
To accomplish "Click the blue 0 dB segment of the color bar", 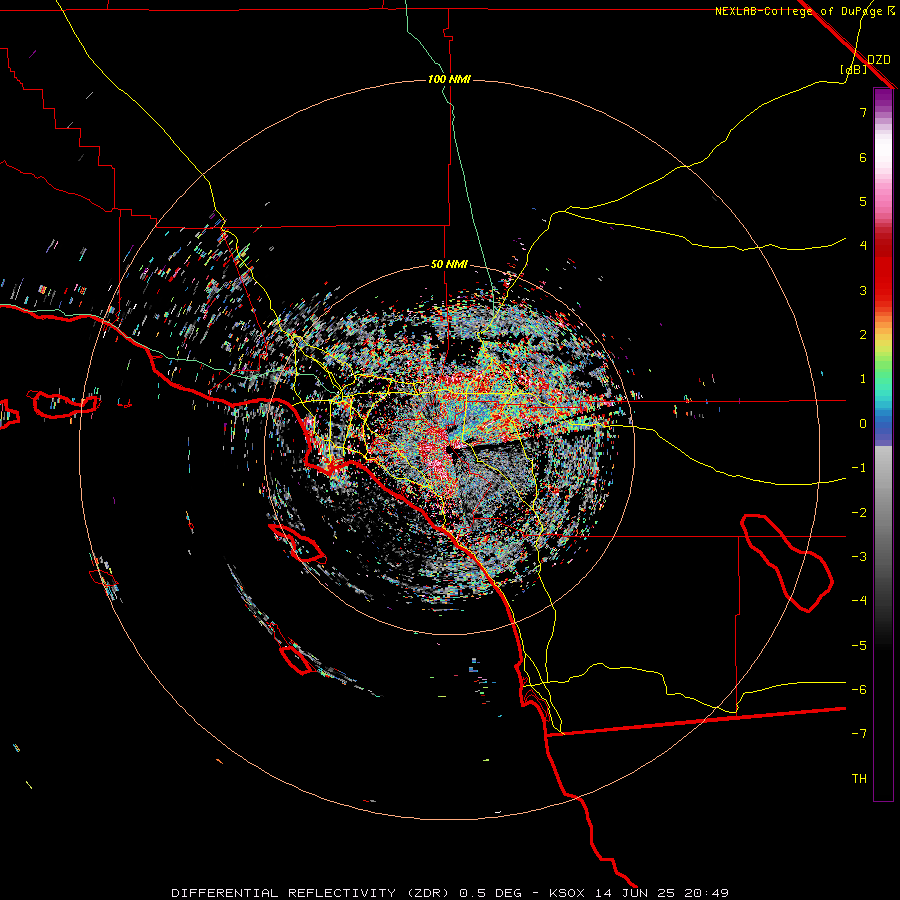I will click(883, 424).
